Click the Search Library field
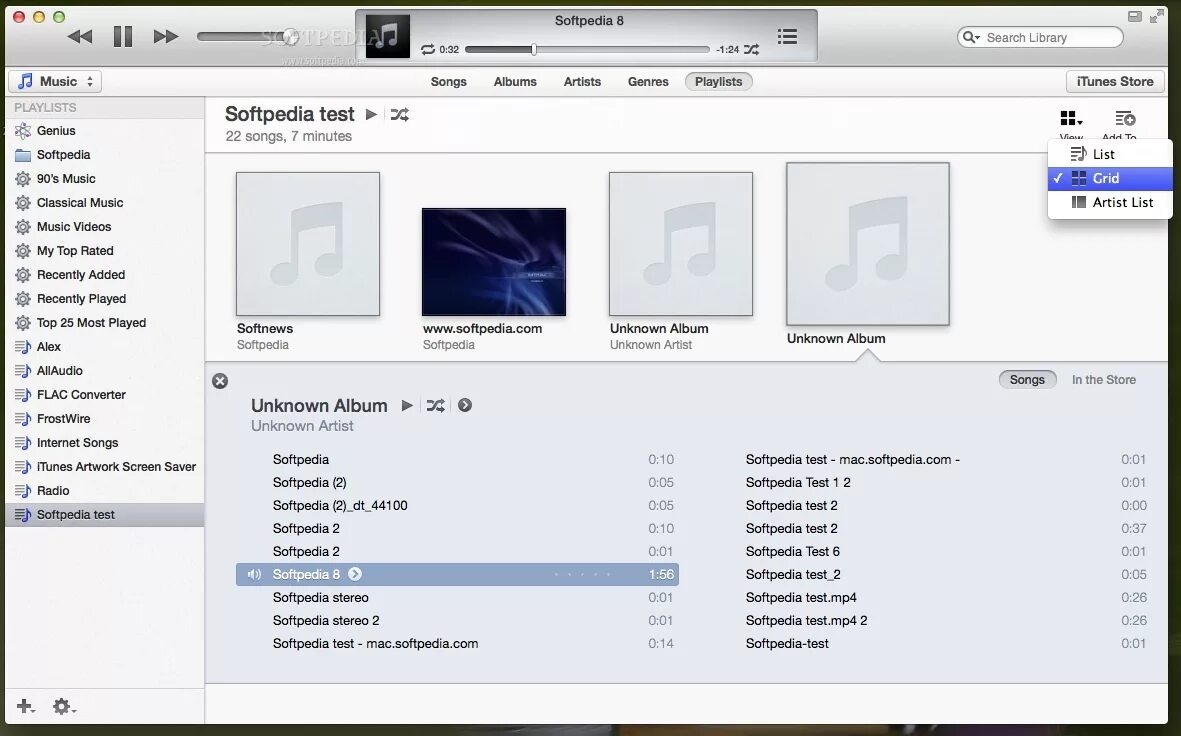The height and width of the screenshot is (736, 1181). point(1040,38)
